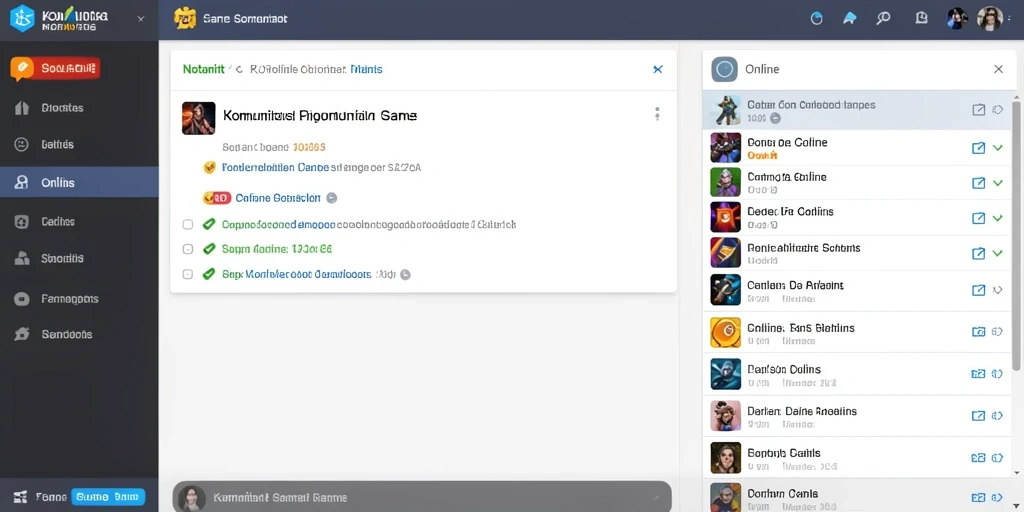Click the edit icon on "Donce De Goline" row
Viewport: 1024px width, 512px height.
coord(978,148)
